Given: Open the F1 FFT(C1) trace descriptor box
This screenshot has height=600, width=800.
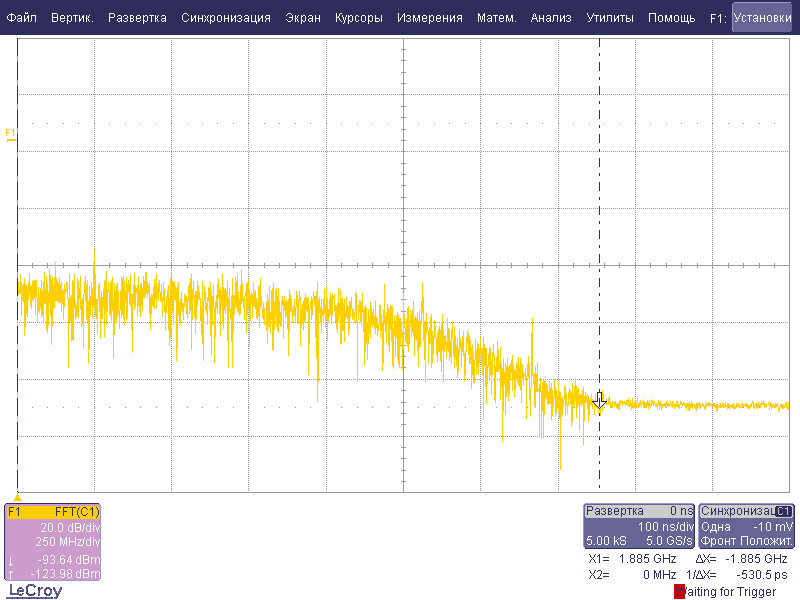Looking at the screenshot, I should click(52, 541).
